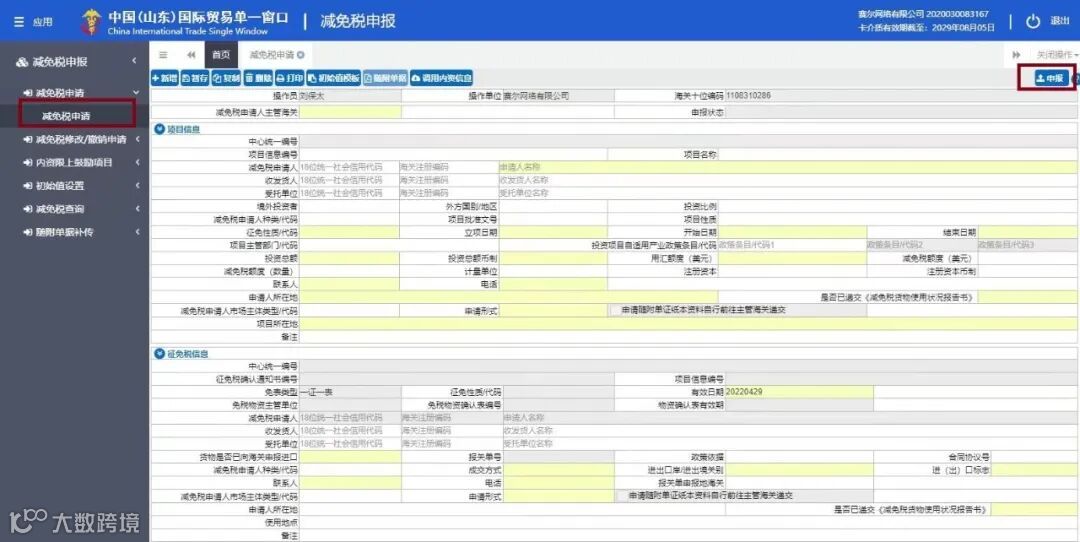The height and width of the screenshot is (542, 1080).
Task: Click the 开始日期 date field
Action: 793,232
